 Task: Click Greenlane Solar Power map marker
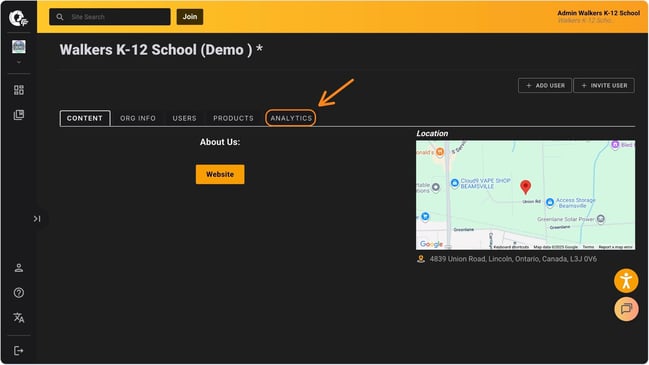tap(601, 219)
